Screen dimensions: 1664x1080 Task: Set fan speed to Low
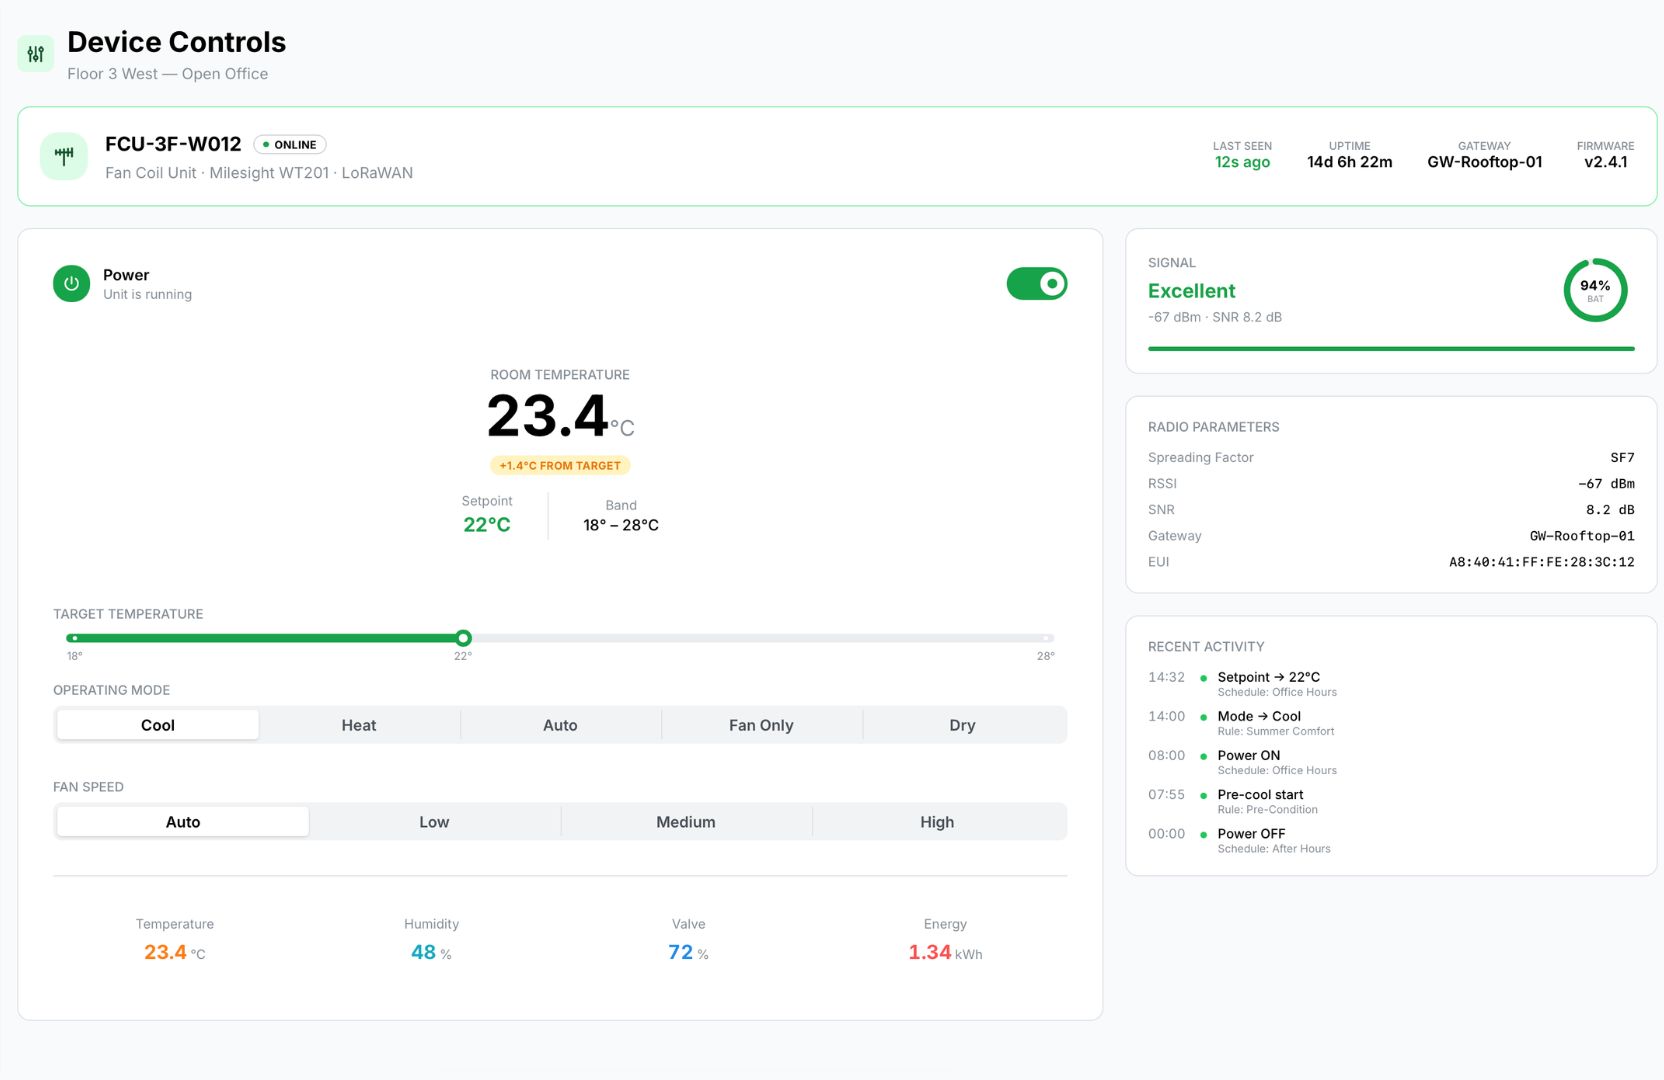434,822
